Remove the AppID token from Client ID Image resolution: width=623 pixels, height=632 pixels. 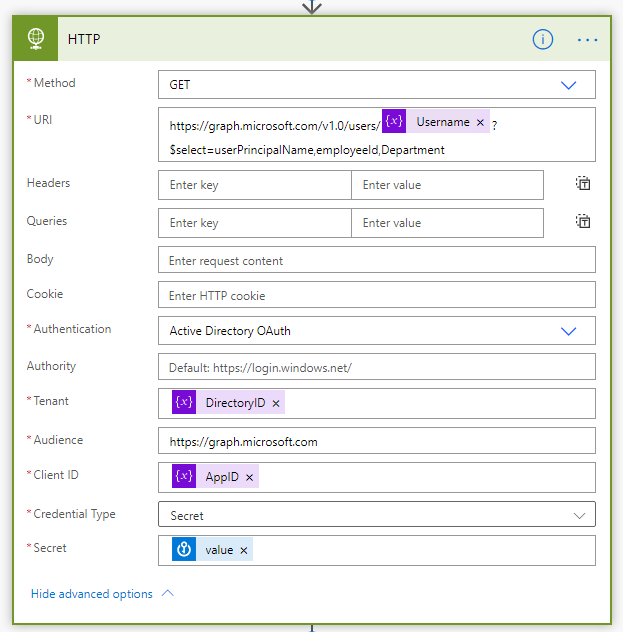tap(249, 478)
